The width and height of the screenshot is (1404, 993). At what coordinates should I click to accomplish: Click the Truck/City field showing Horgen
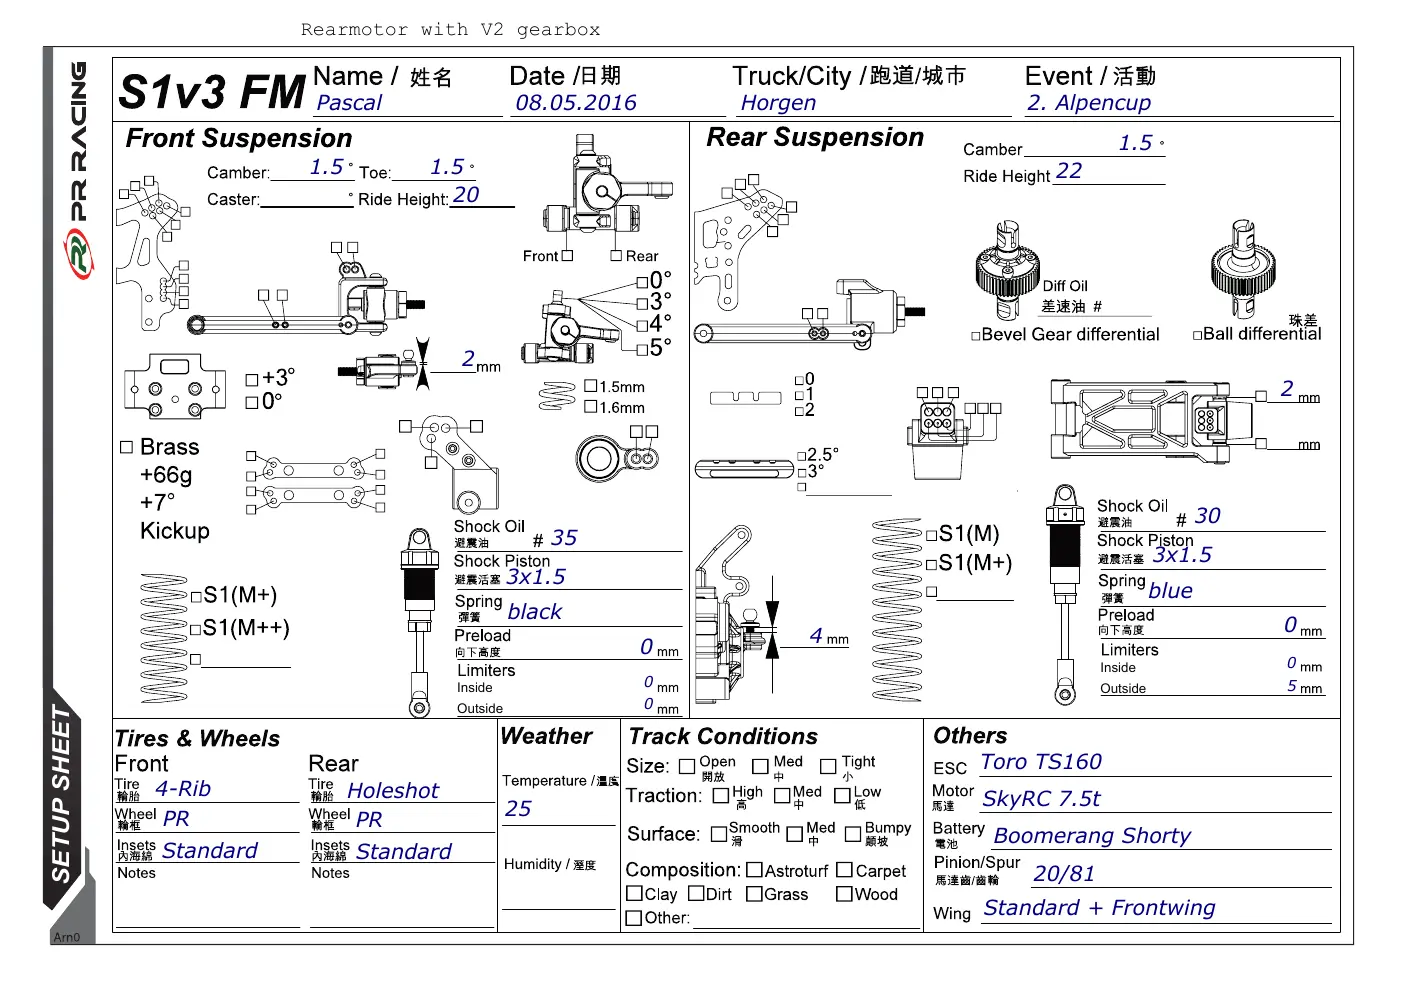click(x=872, y=104)
